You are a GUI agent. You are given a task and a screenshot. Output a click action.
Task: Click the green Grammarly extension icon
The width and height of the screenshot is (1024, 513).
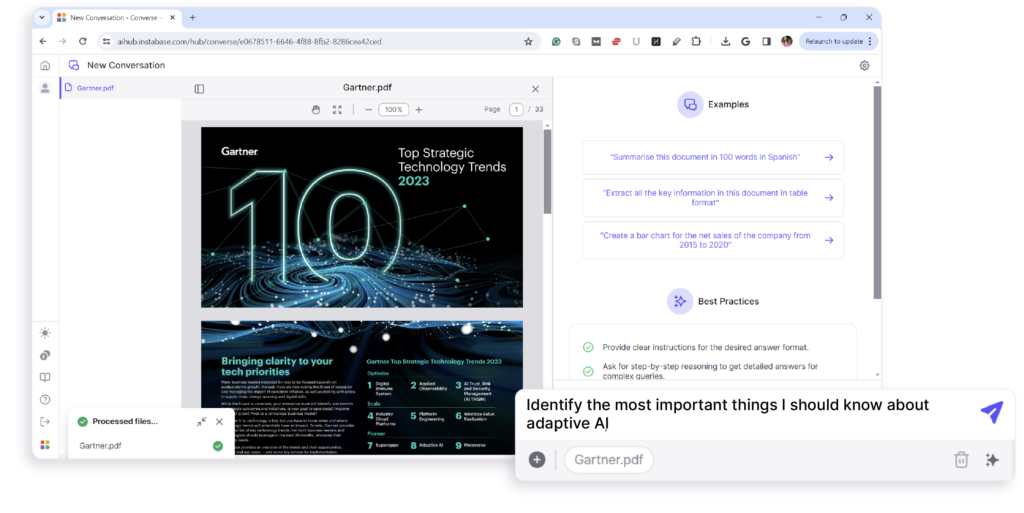coord(556,41)
